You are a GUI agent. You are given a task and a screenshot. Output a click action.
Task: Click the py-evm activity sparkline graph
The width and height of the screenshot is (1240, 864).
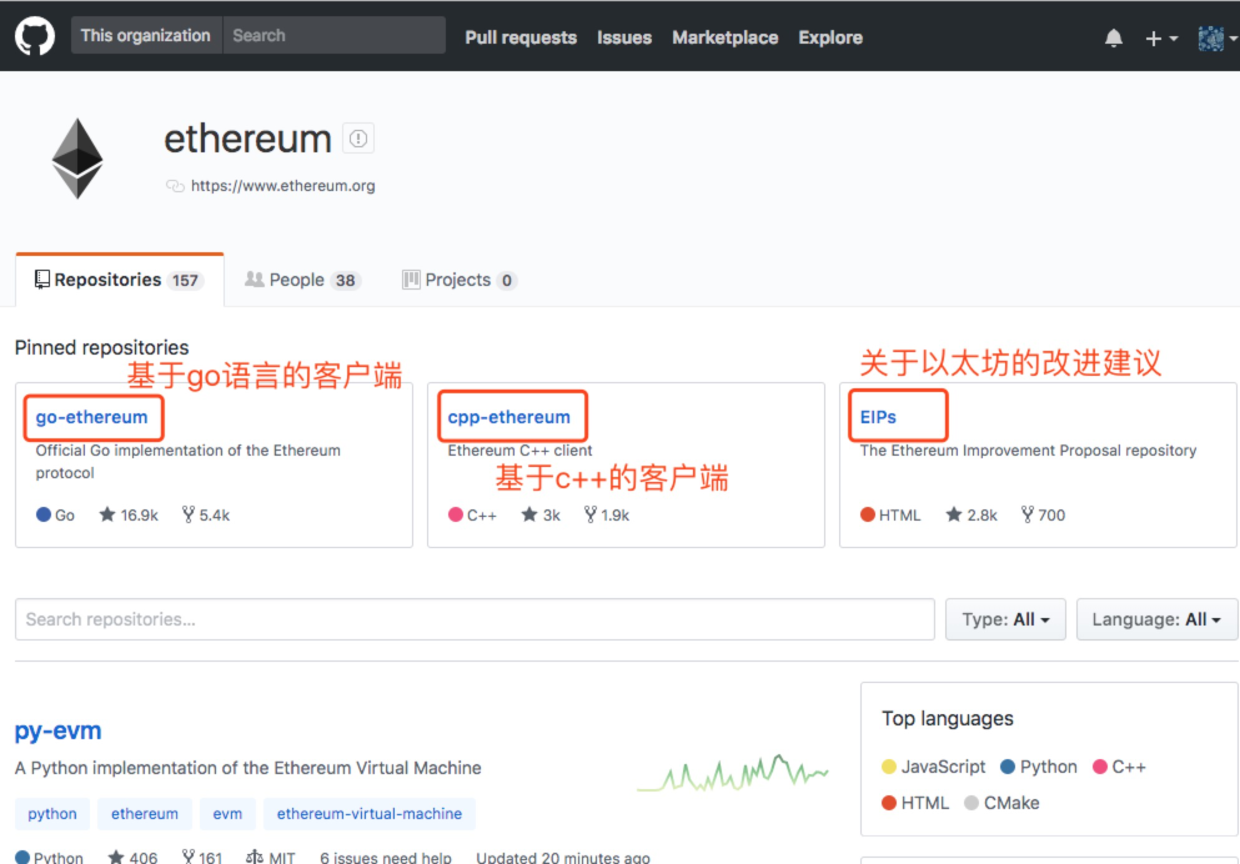pyautogui.click(x=733, y=773)
